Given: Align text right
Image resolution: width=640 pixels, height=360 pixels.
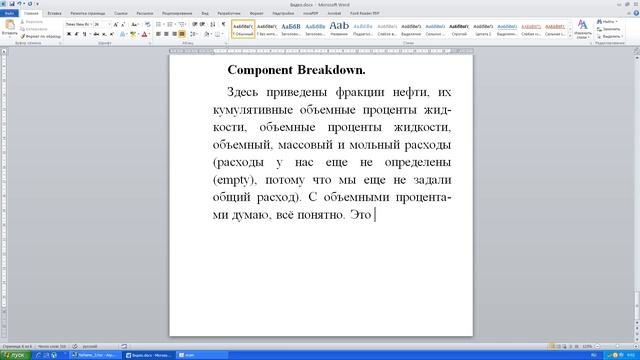Looking at the screenshot, I should click(x=174, y=34).
